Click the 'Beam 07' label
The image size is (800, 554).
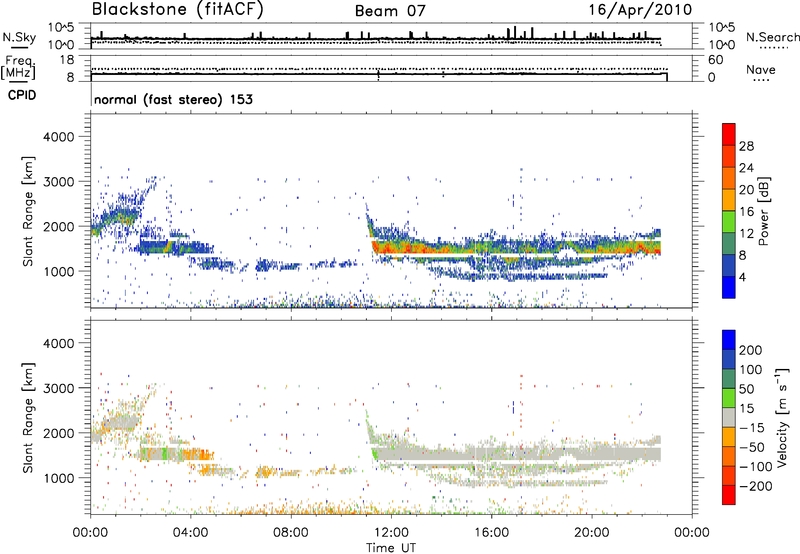[x=390, y=11]
